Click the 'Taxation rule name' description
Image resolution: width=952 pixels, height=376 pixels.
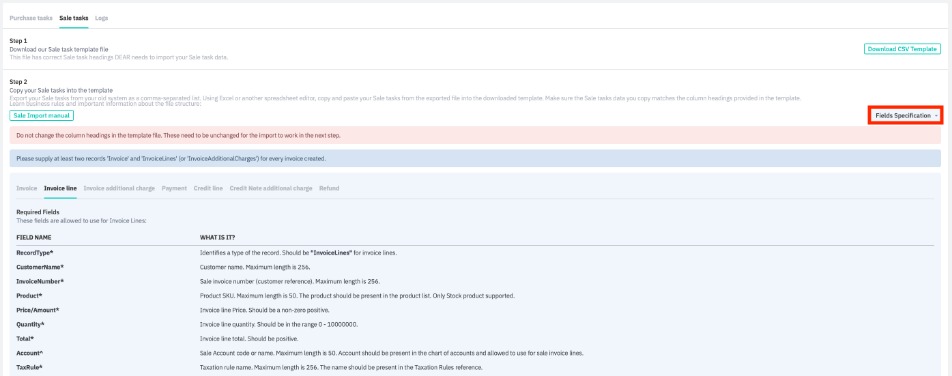coord(341,367)
